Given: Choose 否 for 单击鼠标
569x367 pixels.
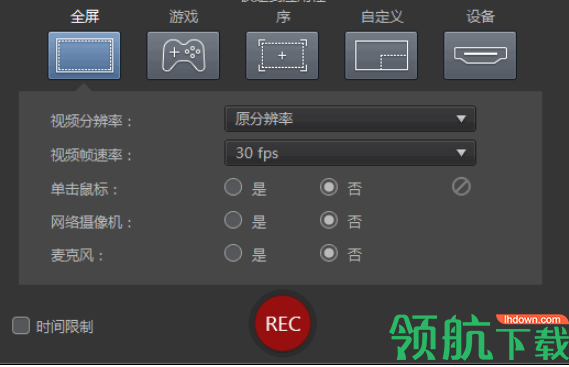Looking at the screenshot, I should (x=329, y=187).
